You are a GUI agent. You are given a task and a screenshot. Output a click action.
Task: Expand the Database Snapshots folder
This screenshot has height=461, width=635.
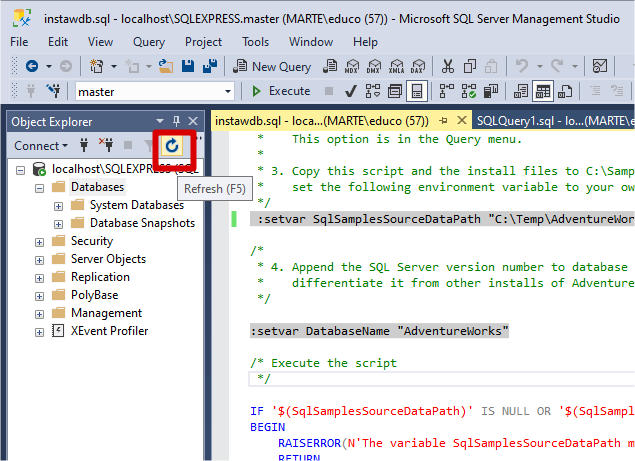[x=58, y=224]
